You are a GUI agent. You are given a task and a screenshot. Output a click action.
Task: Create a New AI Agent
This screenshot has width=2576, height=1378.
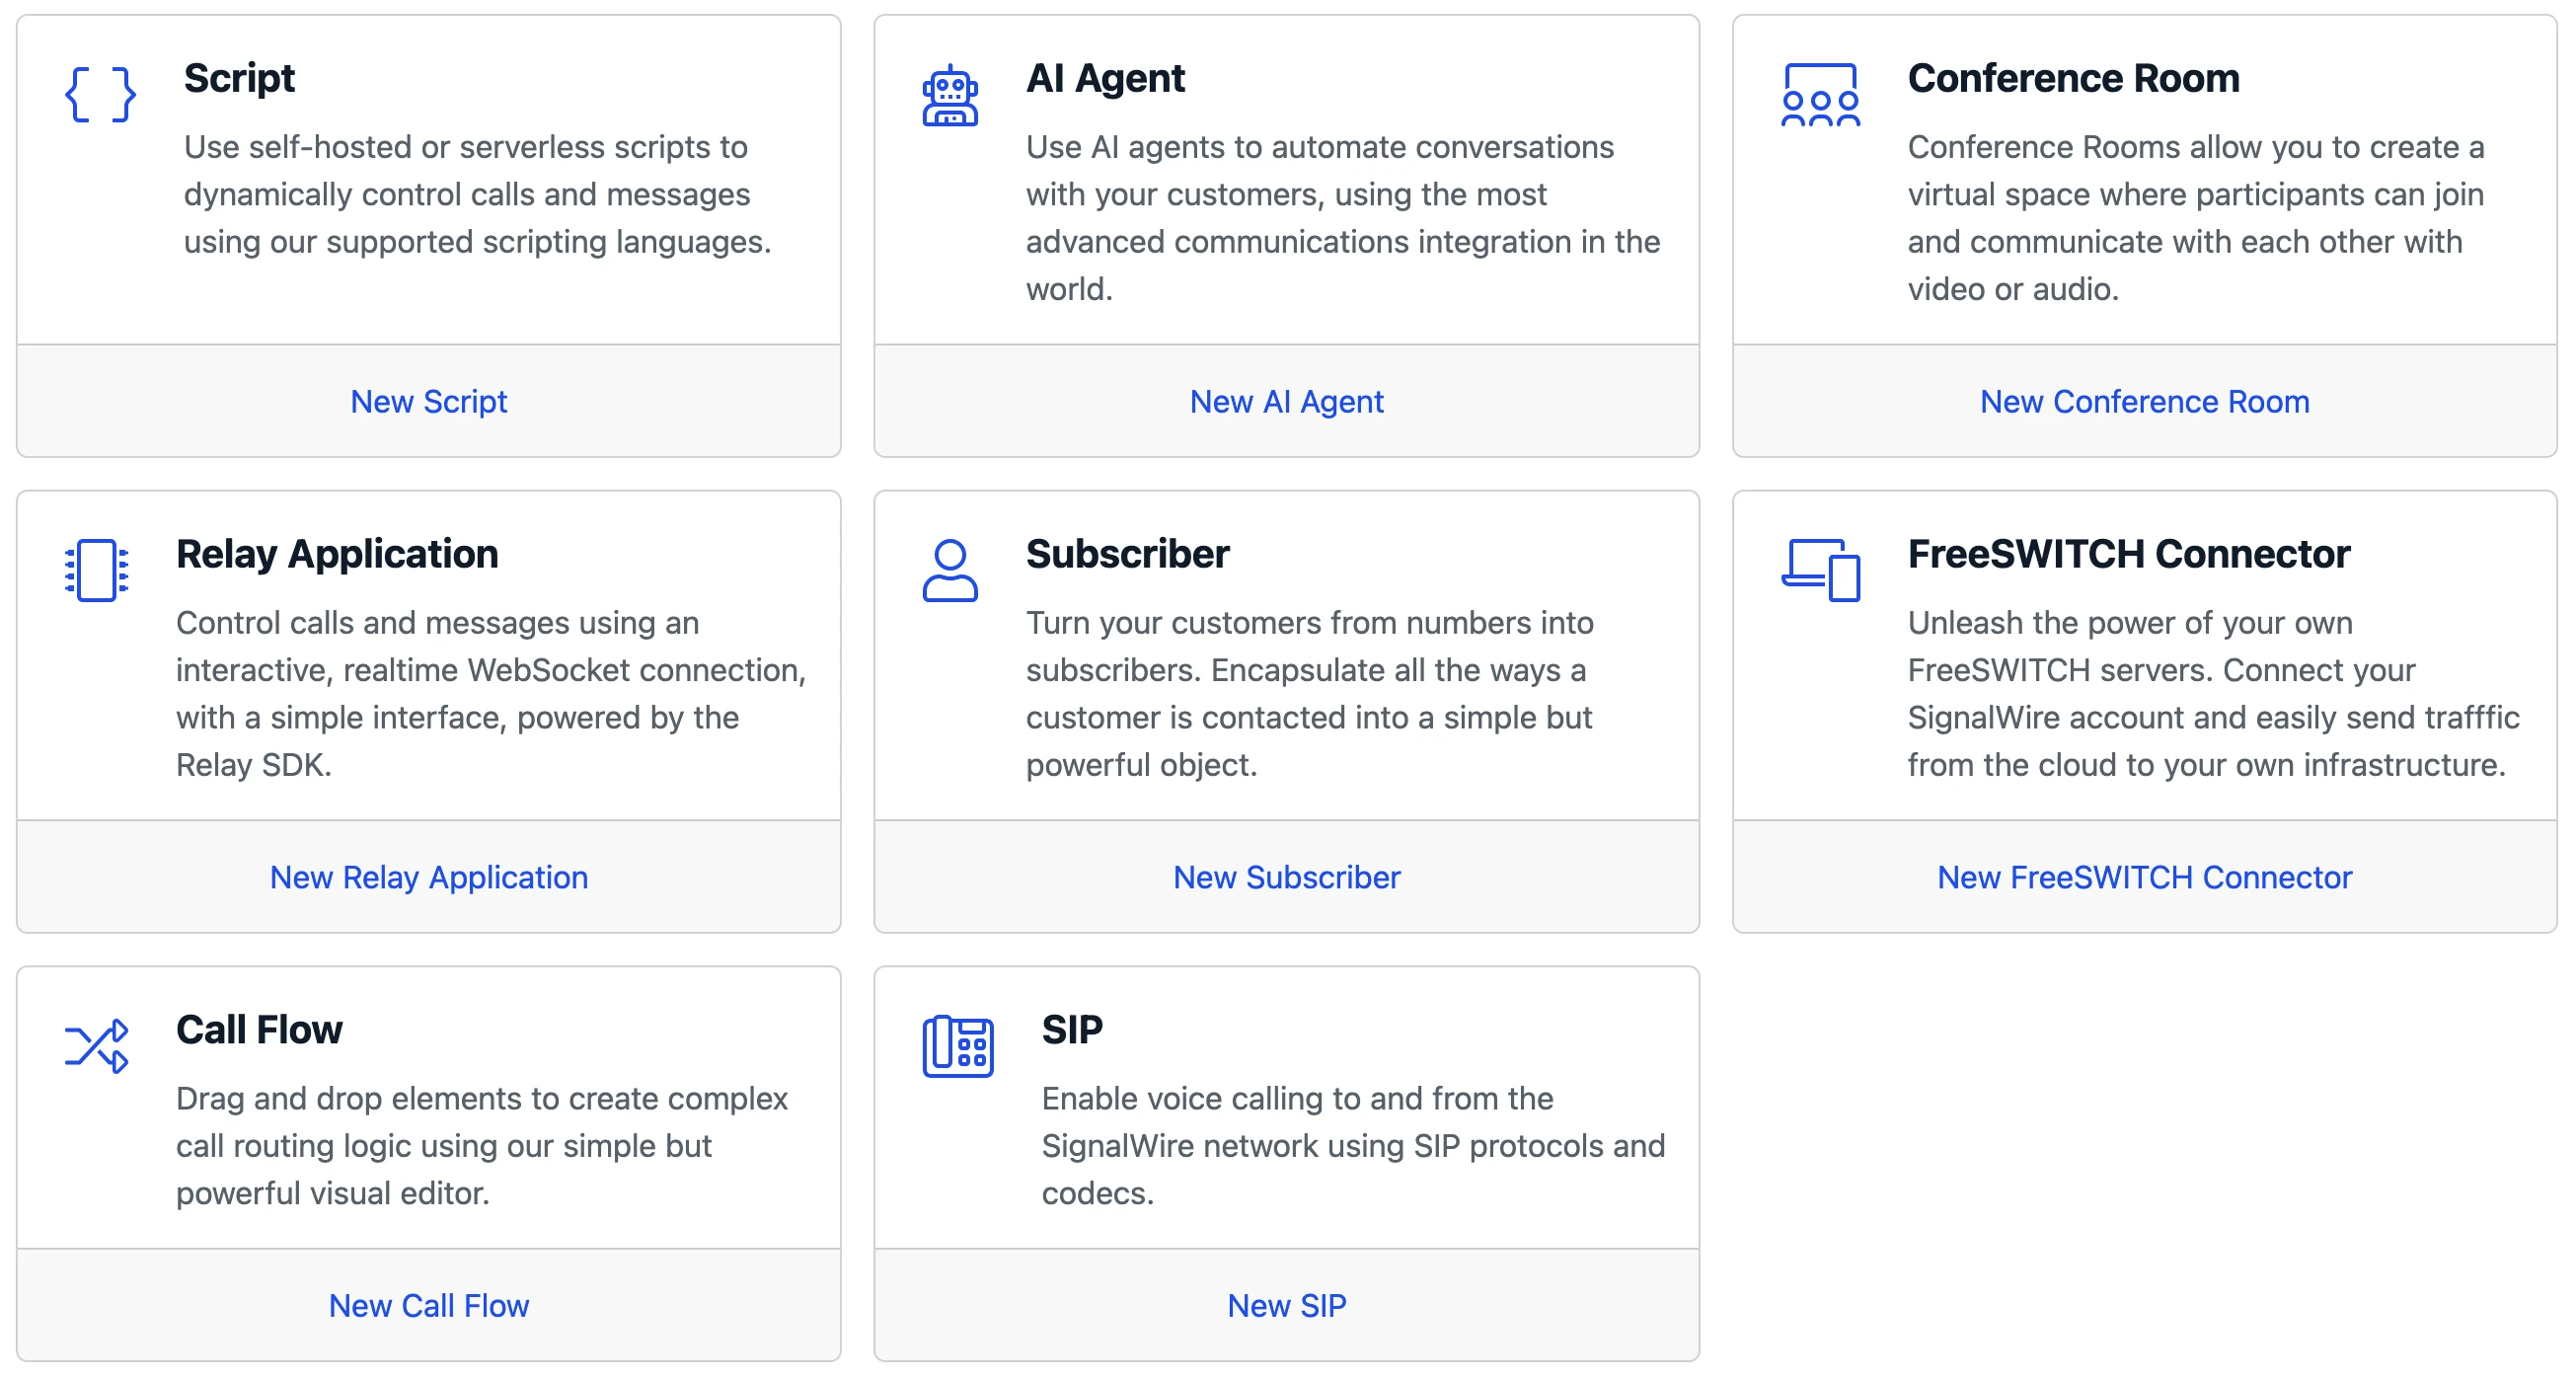1286,402
